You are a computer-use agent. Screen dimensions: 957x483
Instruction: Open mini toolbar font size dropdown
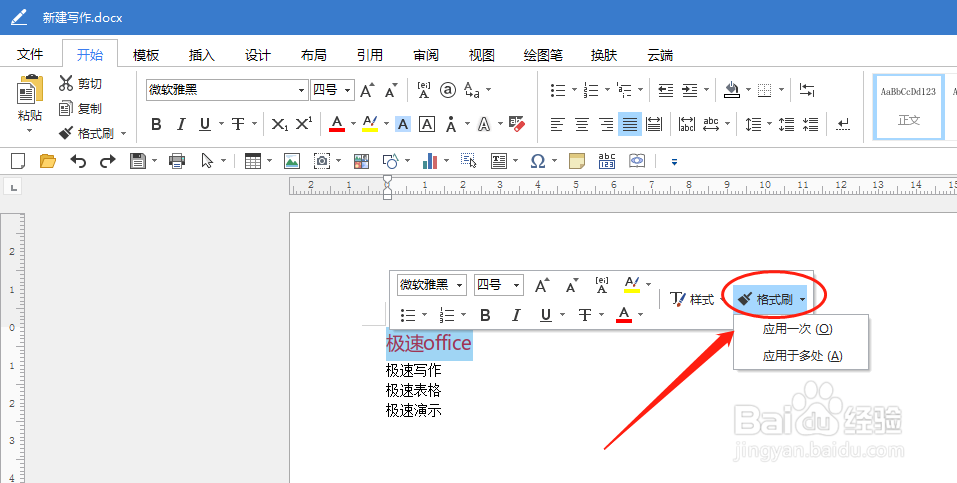point(516,285)
